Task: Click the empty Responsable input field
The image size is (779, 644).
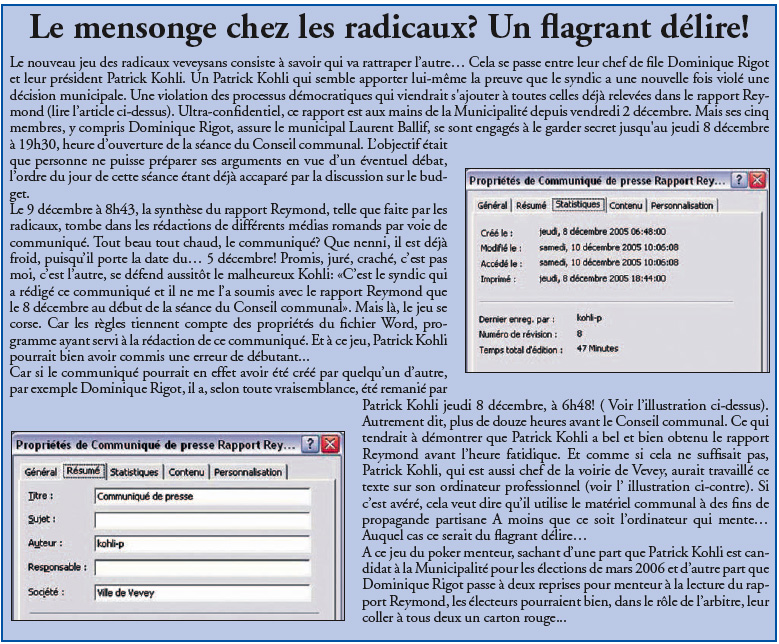Action: point(202,567)
